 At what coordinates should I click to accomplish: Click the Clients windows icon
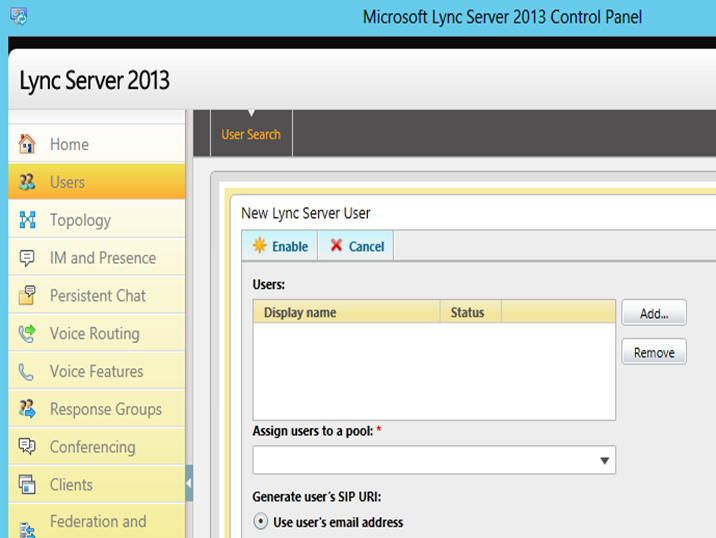27,484
